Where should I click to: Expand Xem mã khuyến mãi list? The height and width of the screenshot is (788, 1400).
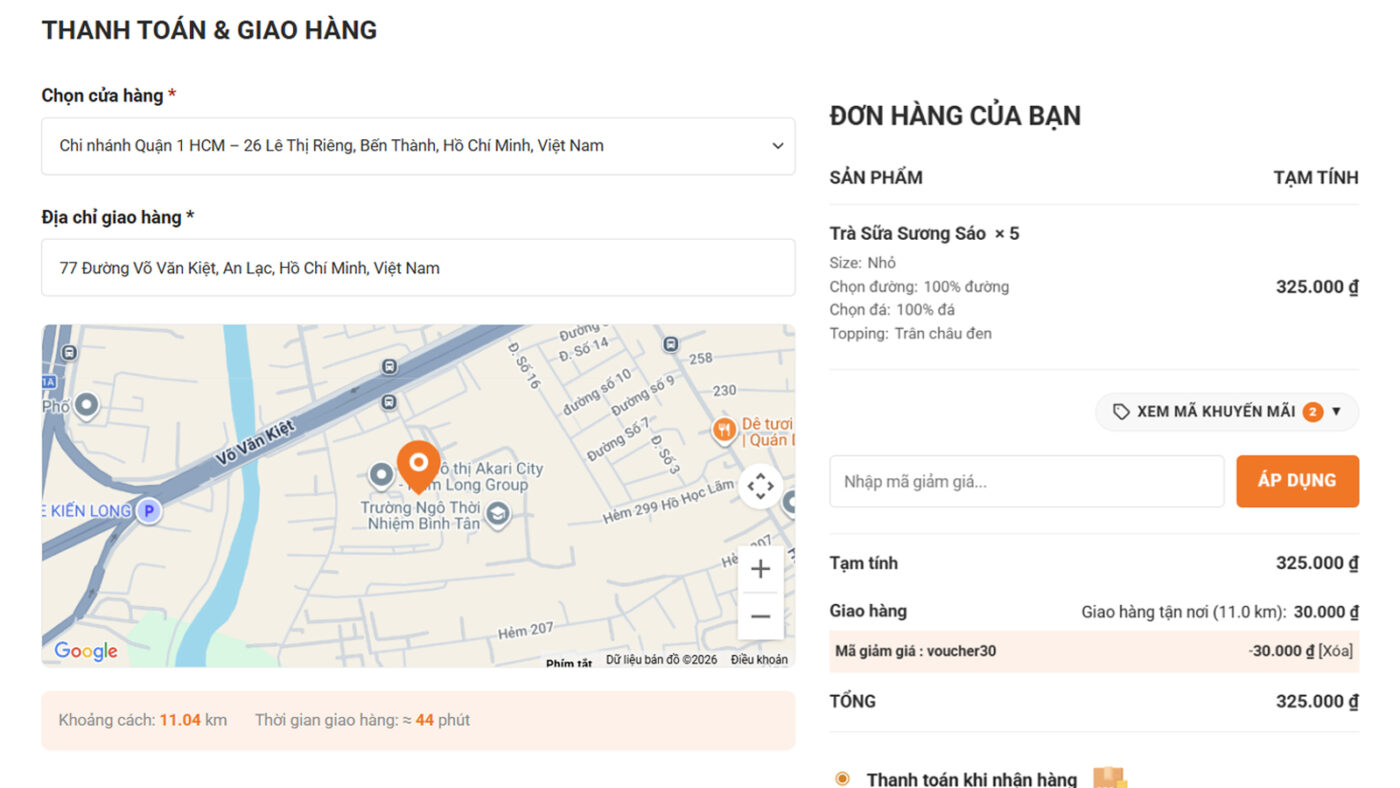tap(1226, 412)
